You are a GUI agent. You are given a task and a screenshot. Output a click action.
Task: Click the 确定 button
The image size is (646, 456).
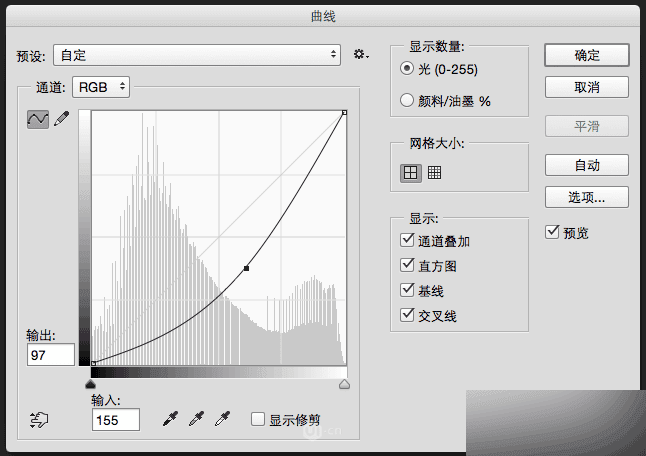click(587, 55)
